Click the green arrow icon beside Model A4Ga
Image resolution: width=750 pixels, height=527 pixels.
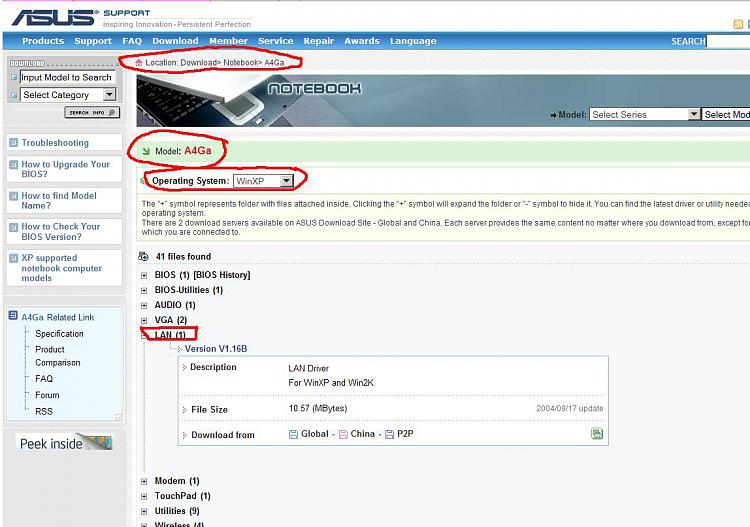(x=146, y=151)
